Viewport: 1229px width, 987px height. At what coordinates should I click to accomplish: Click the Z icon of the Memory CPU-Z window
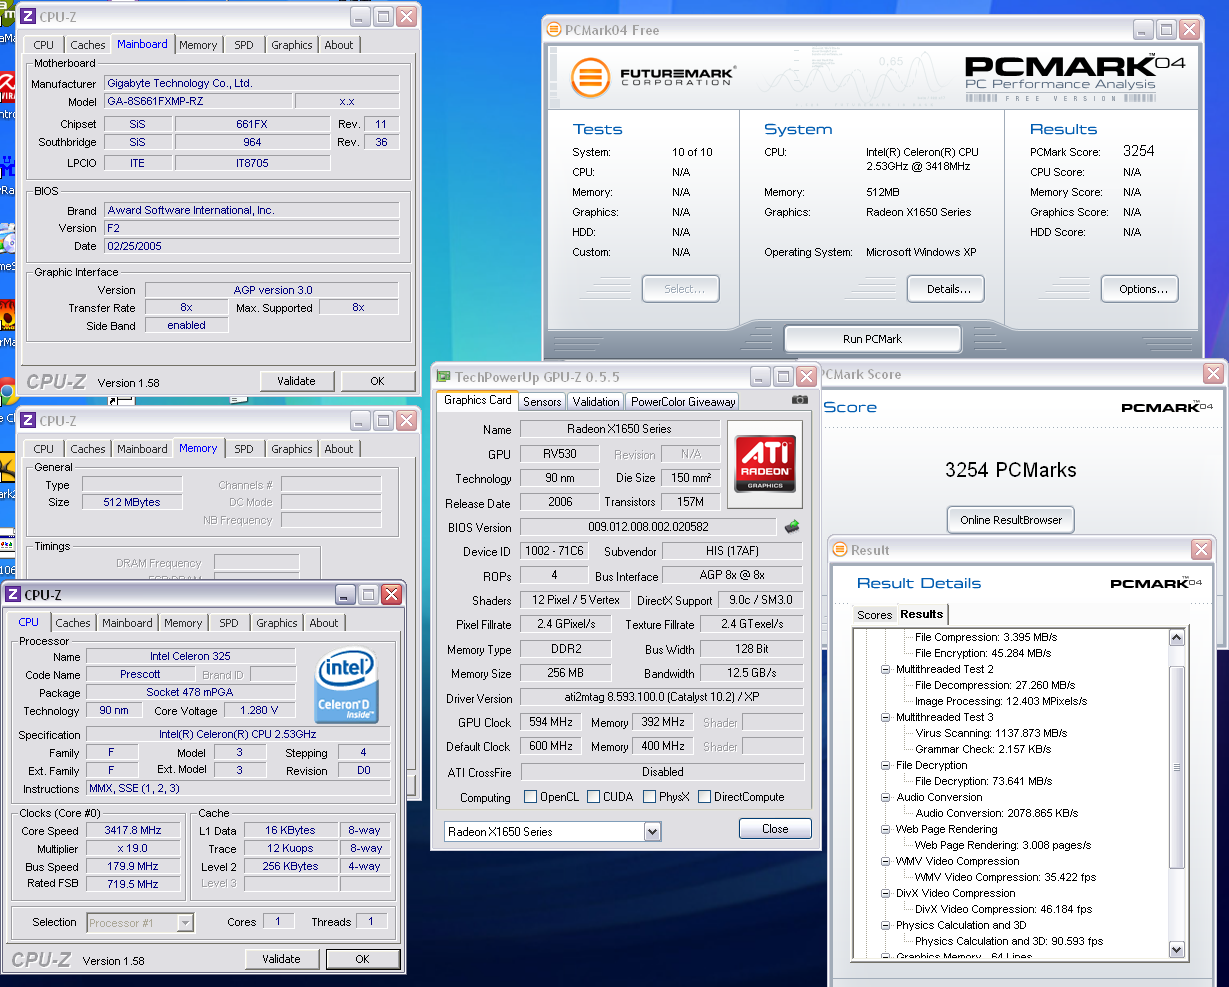click(x=28, y=421)
